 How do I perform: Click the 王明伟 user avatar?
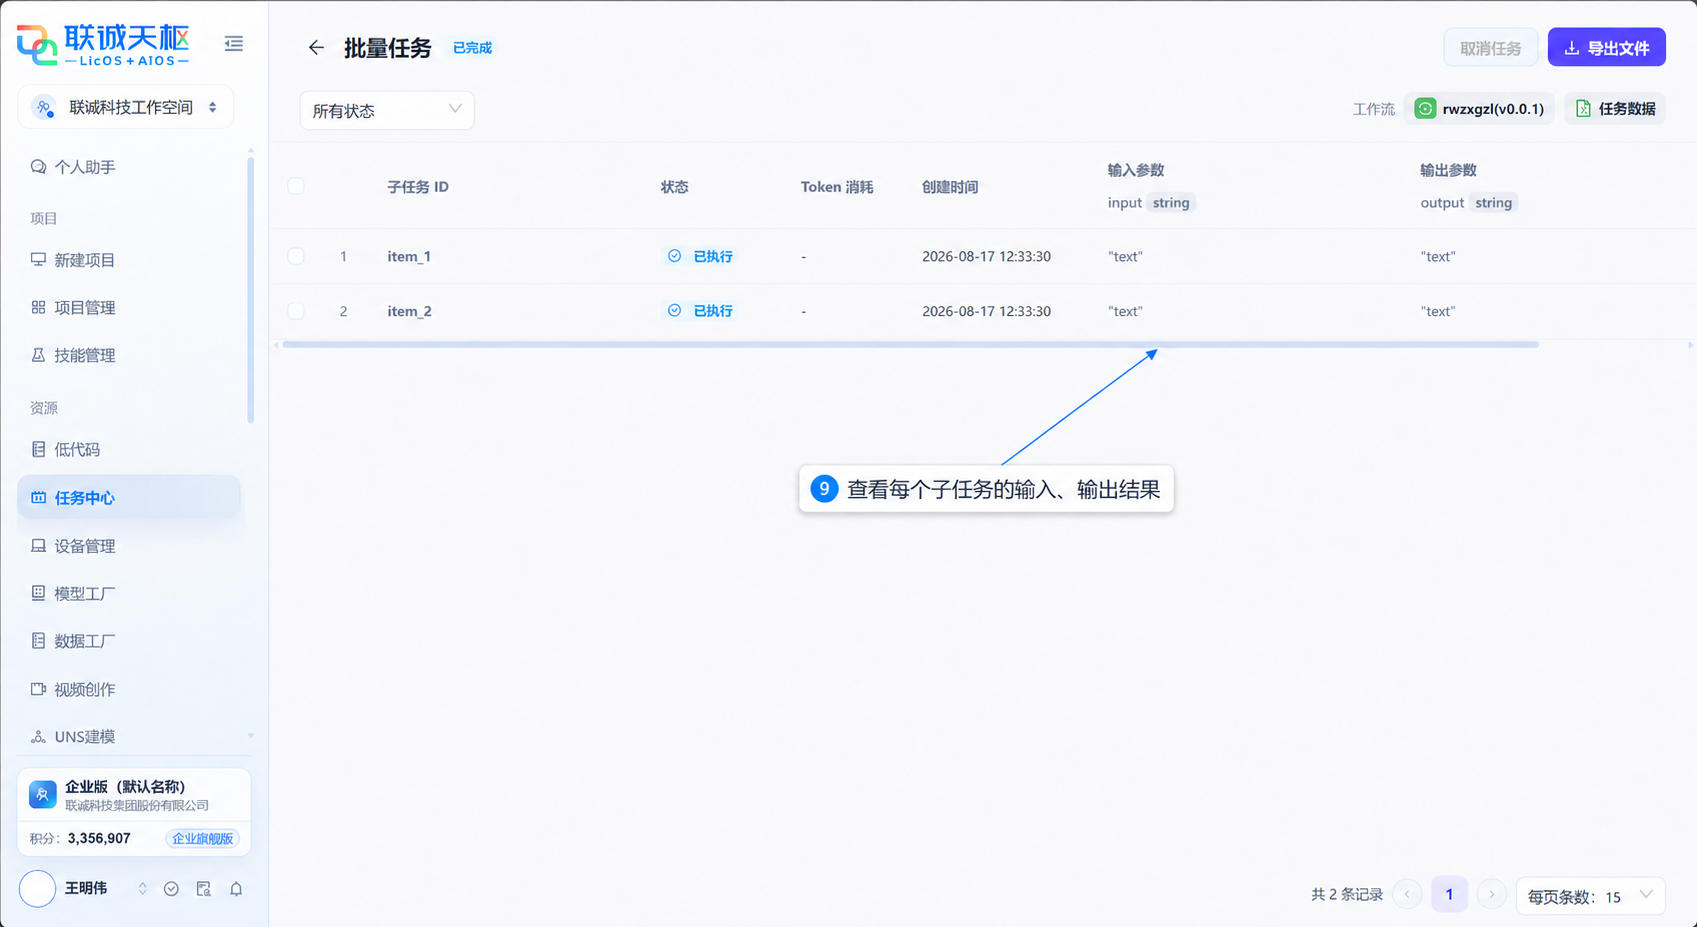click(x=38, y=889)
